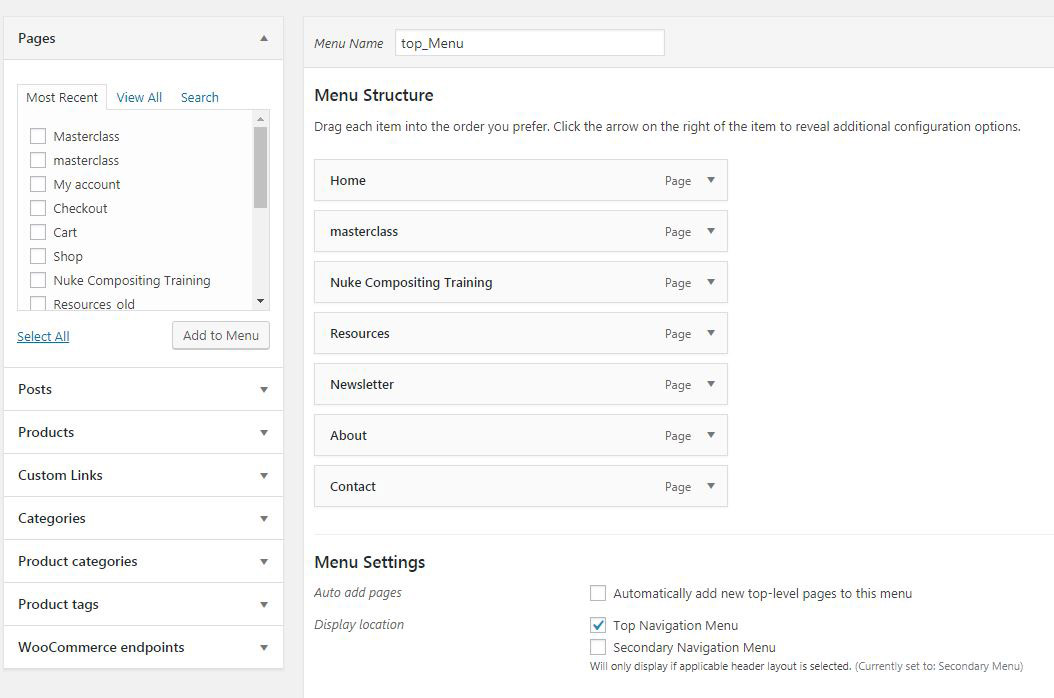Click the Menu Structure heading
1054x698 pixels.
(x=374, y=95)
